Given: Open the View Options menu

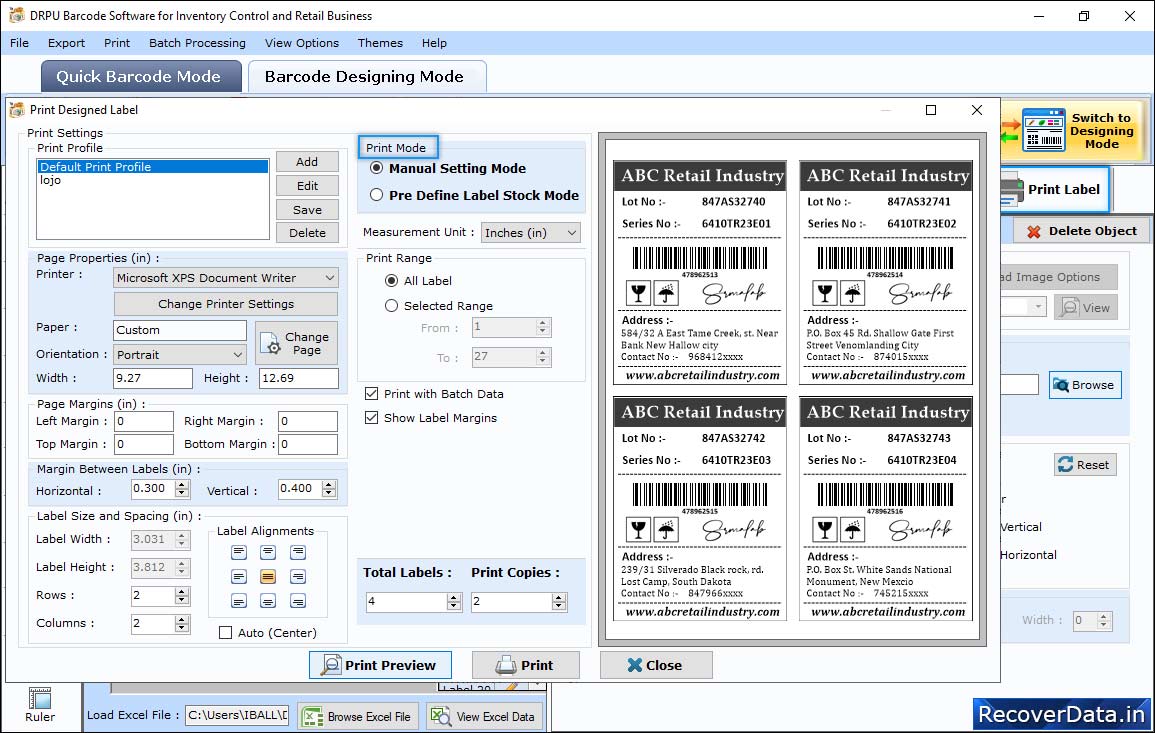Looking at the screenshot, I should point(302,43).
